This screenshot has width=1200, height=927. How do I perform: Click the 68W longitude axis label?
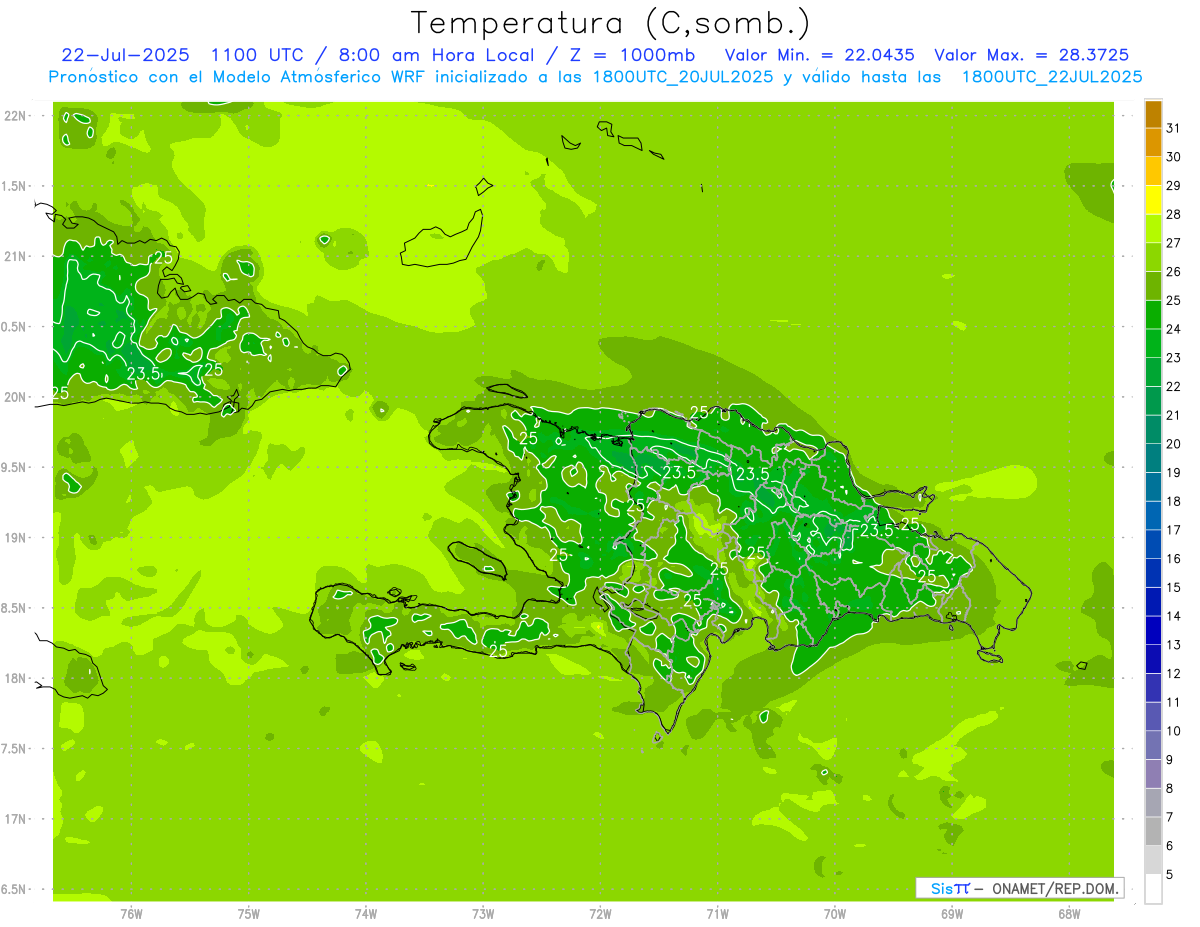coord(1069,913)
